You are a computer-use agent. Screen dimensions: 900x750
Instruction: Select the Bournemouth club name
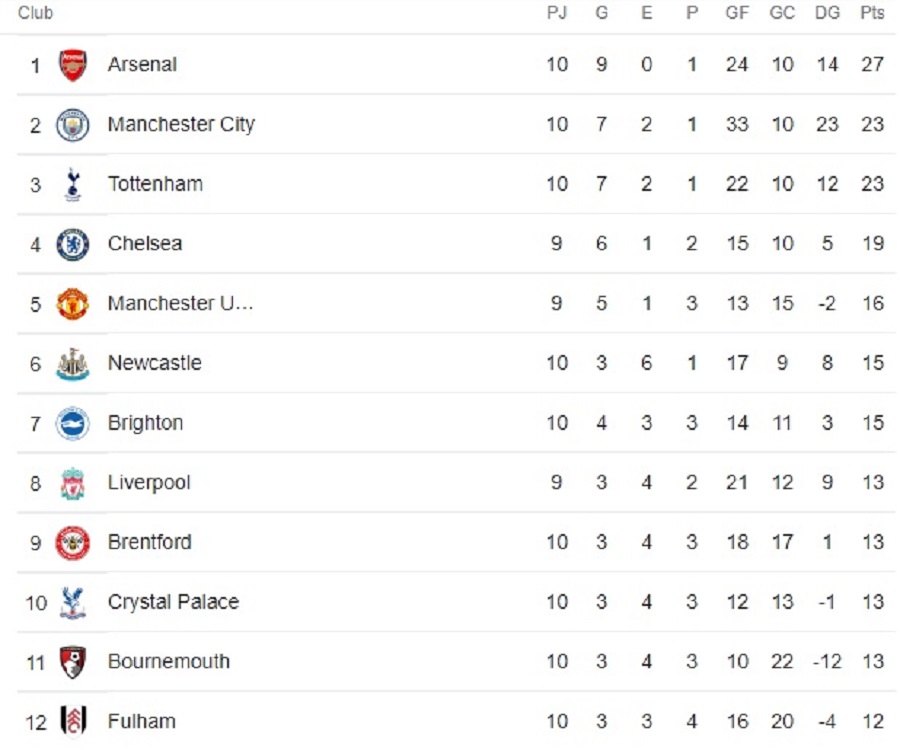click(168, 662)
